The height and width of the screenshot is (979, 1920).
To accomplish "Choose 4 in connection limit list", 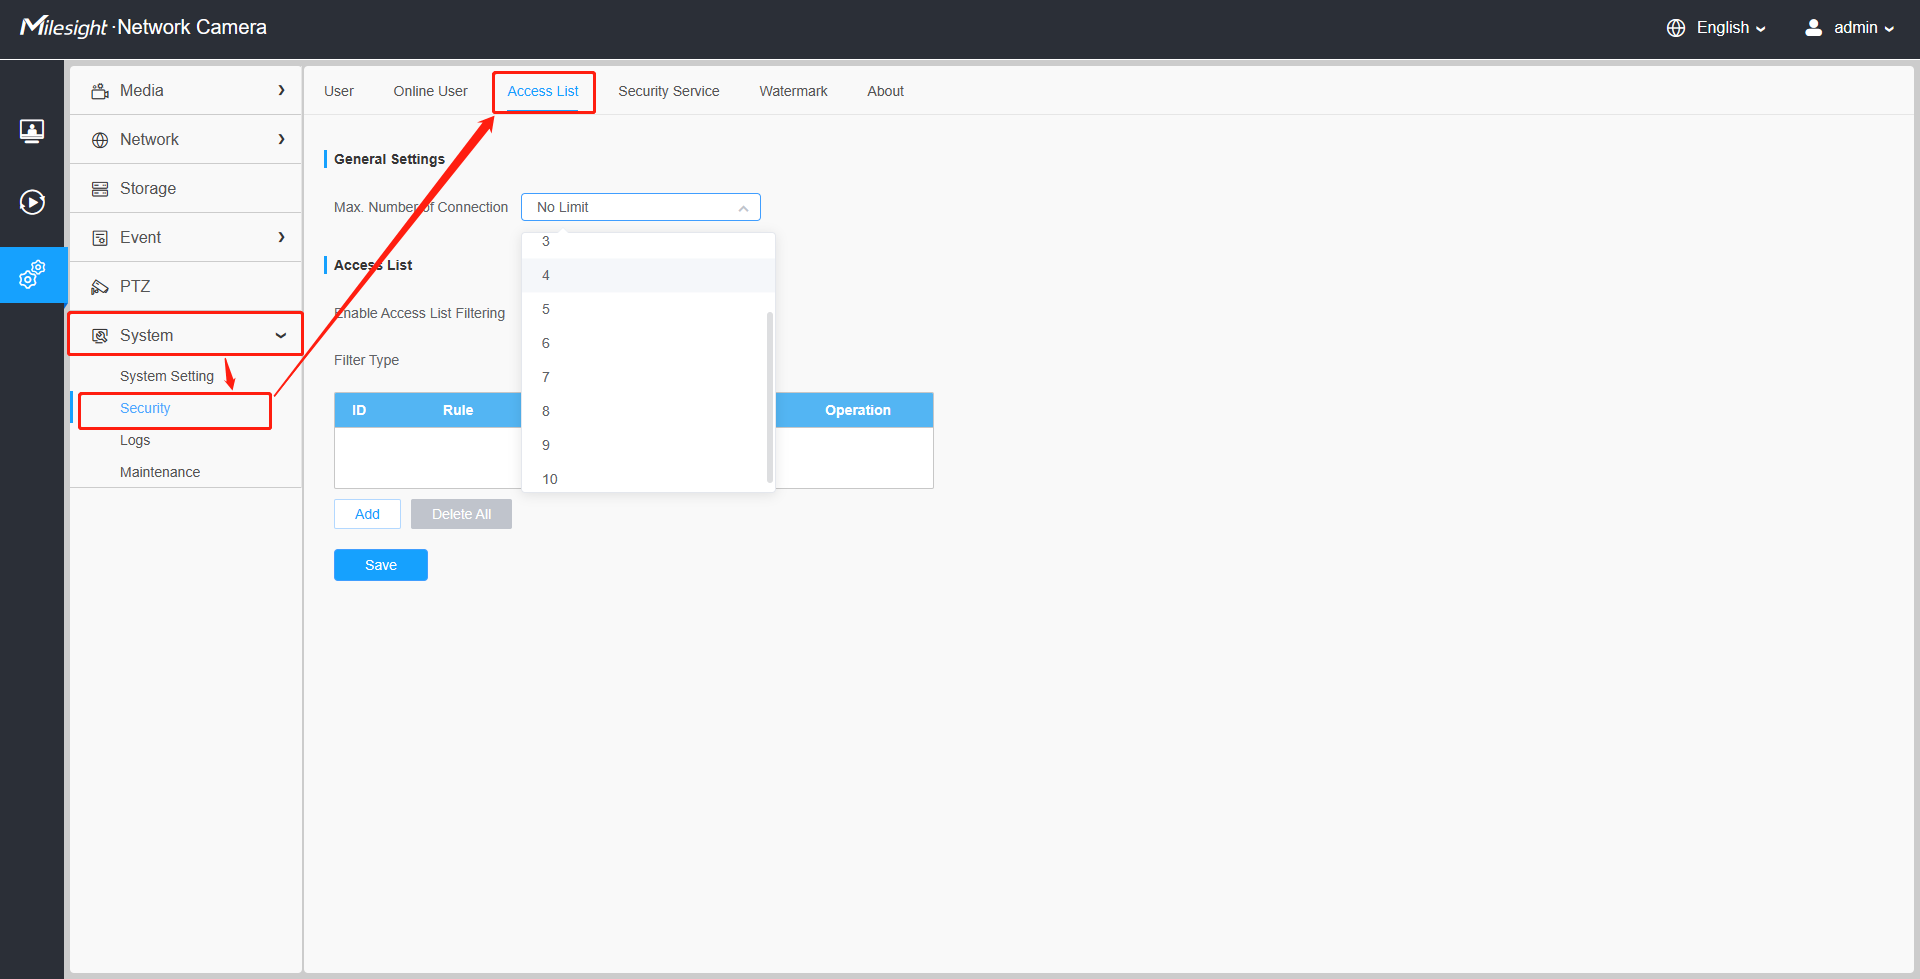I will click(x=648, y=275).
